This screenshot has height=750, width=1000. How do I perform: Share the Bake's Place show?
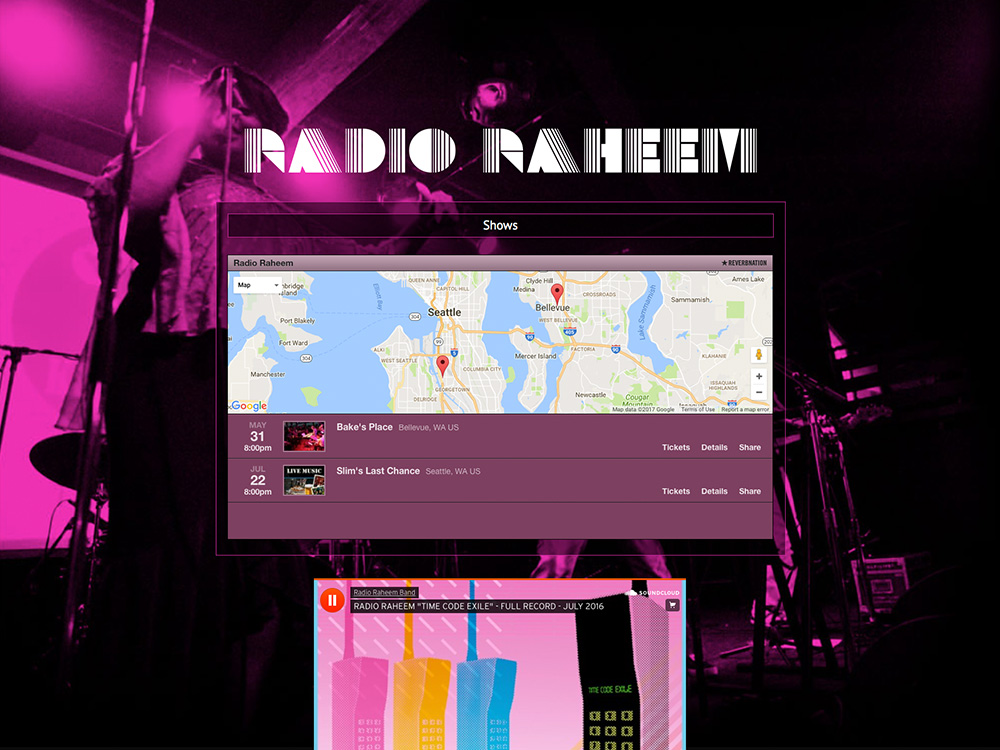750,448
